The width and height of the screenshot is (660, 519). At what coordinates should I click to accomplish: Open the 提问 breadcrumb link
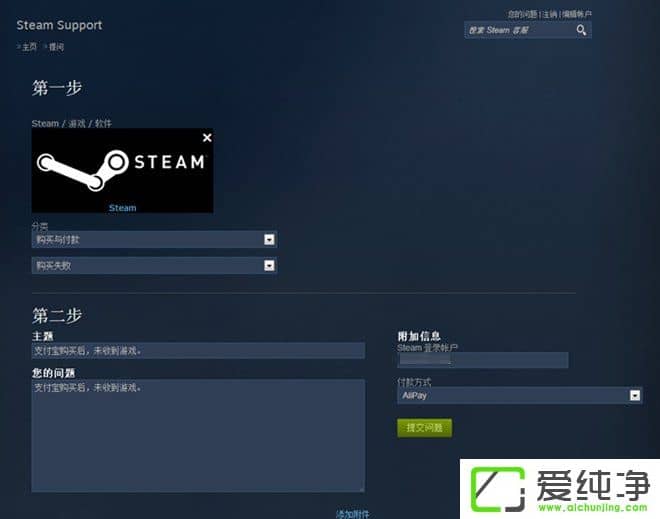pyautogui.click(x=56, y=47)
